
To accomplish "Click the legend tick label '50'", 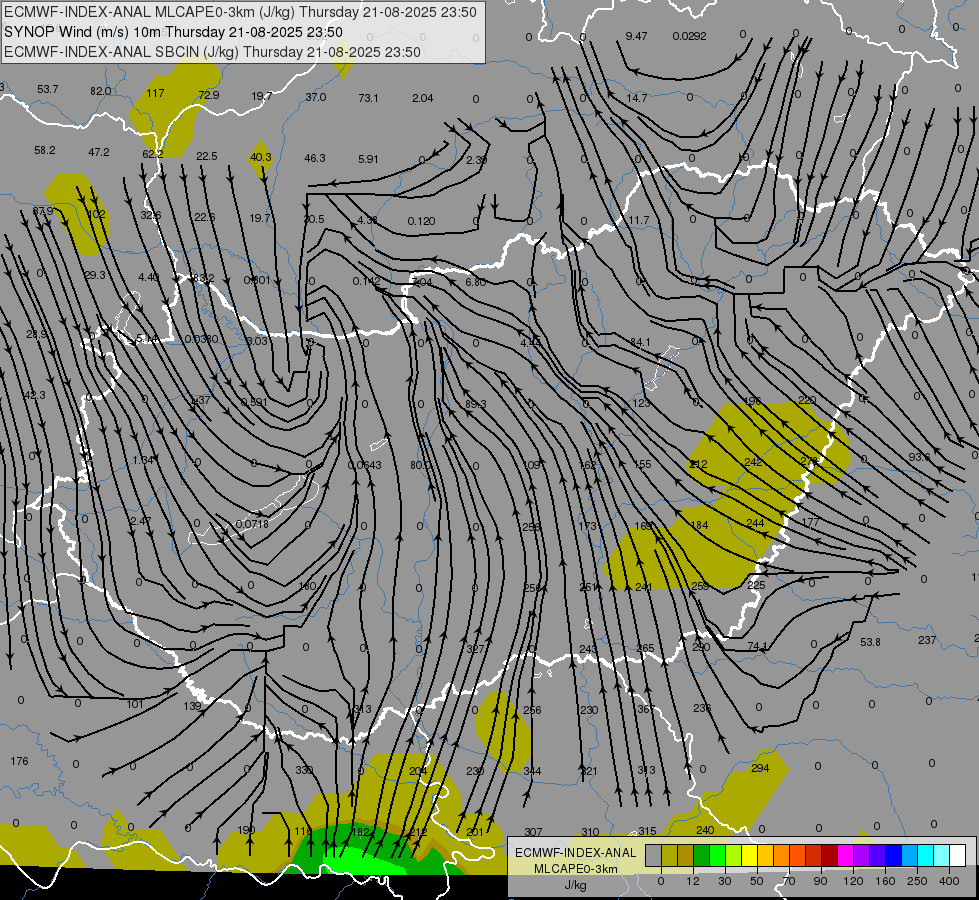I will [756, 881].
